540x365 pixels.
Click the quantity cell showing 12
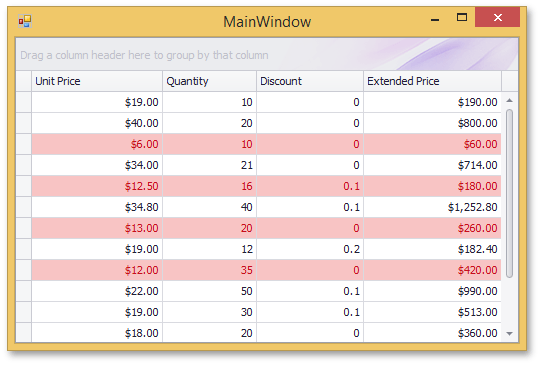pyautogui.click(x=209, y=249)
